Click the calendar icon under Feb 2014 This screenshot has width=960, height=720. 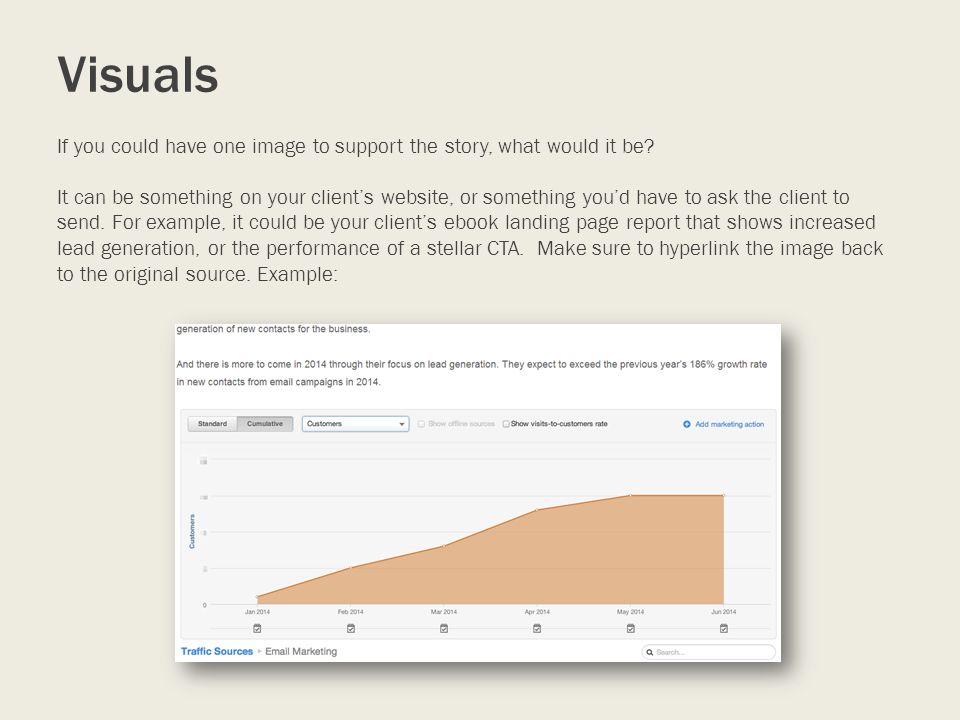click(x=351, y=628)
